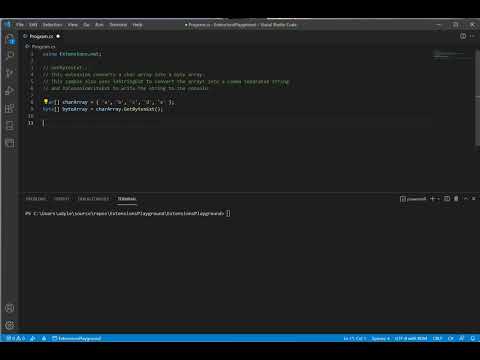Maximize the panel with the chevron icon
Image resolution: width=480 pixels, height=360 pixels.
click(466, 199)
